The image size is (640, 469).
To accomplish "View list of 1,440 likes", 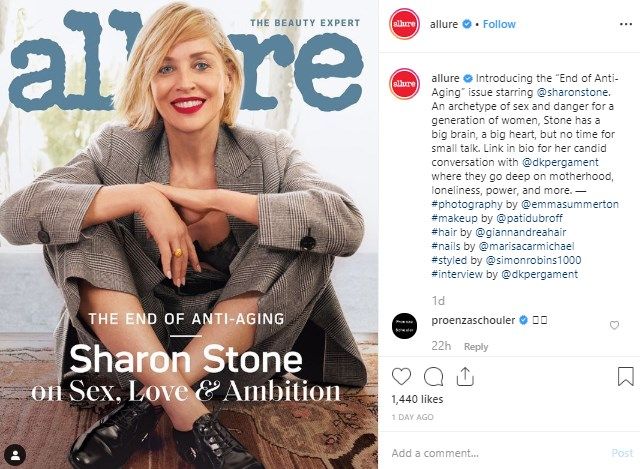I will [x=417, y=399].
